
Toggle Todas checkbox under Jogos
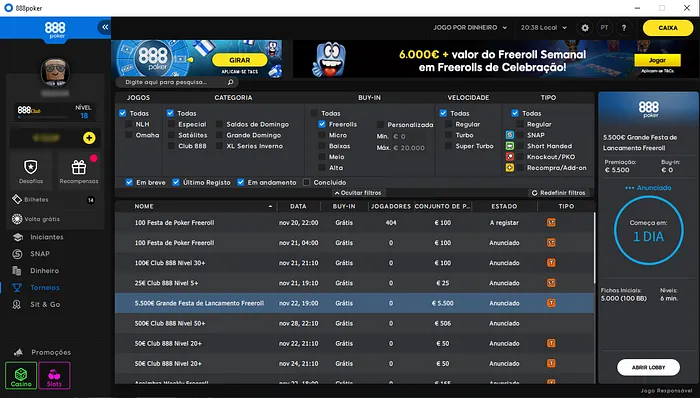122,113
